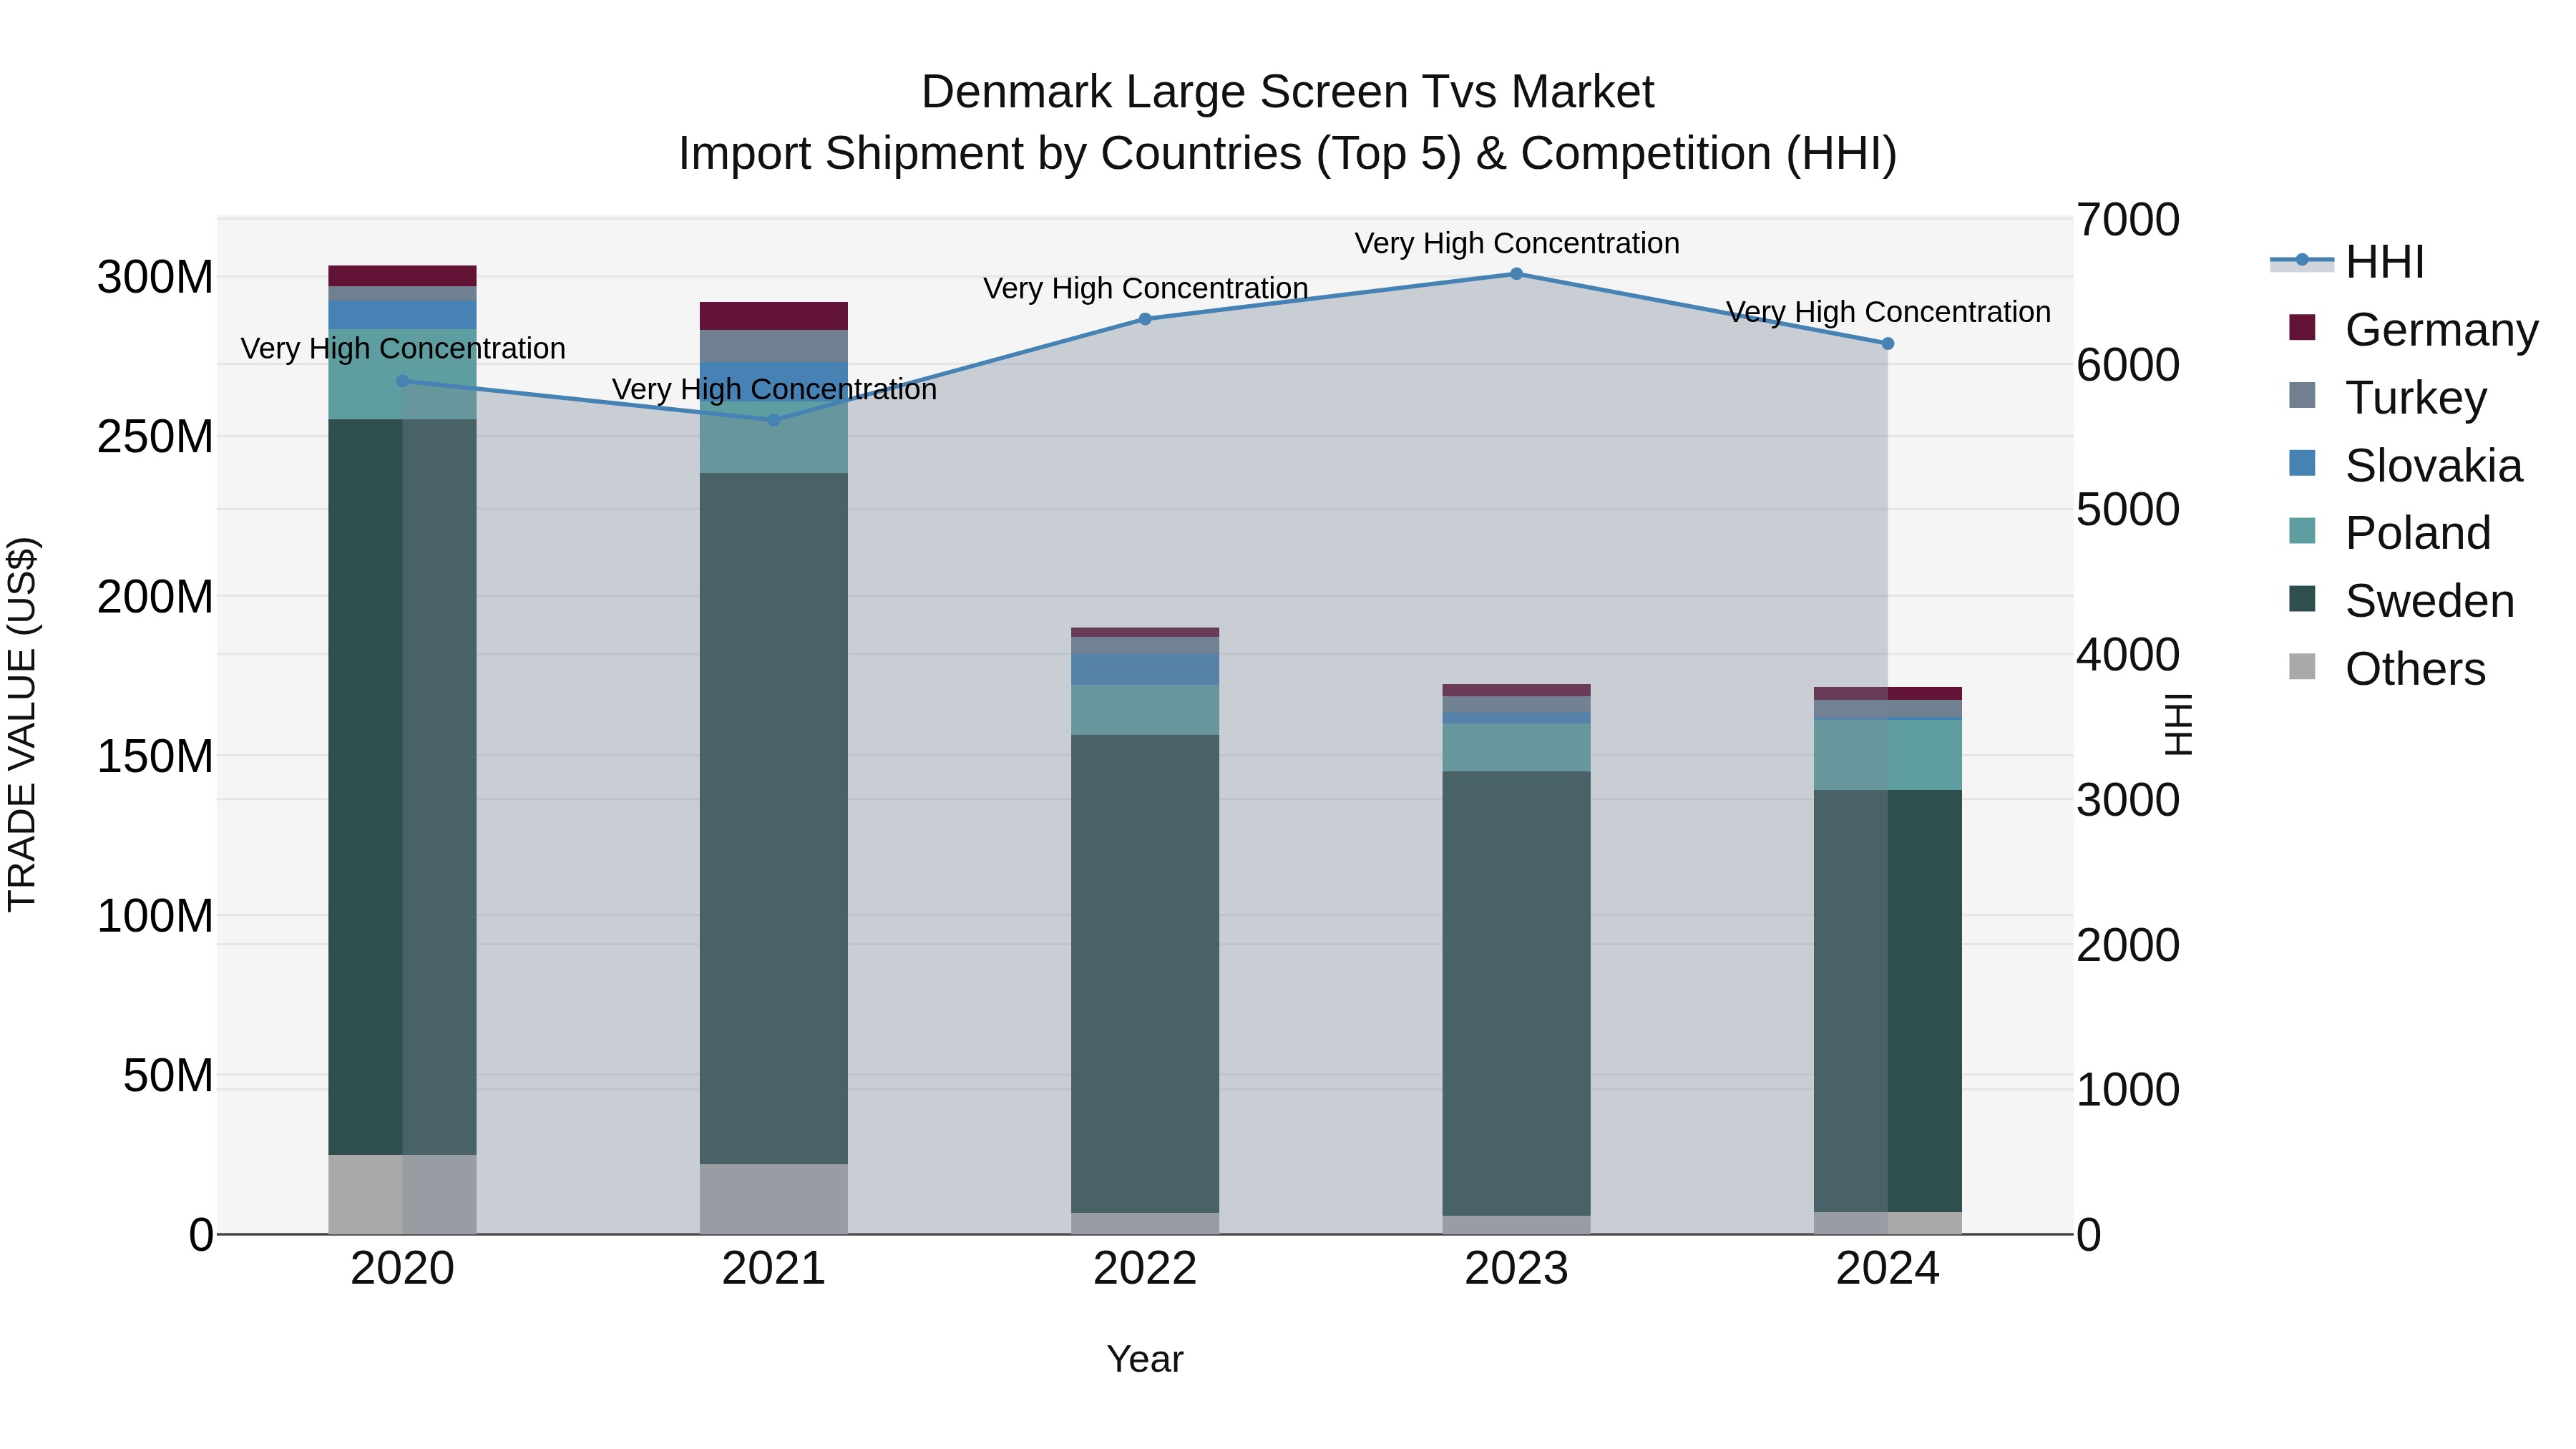Click the Sweden segment in 2023 bar
The width and height of the screenshot is (2576, 1449).
coord(1517,994)
